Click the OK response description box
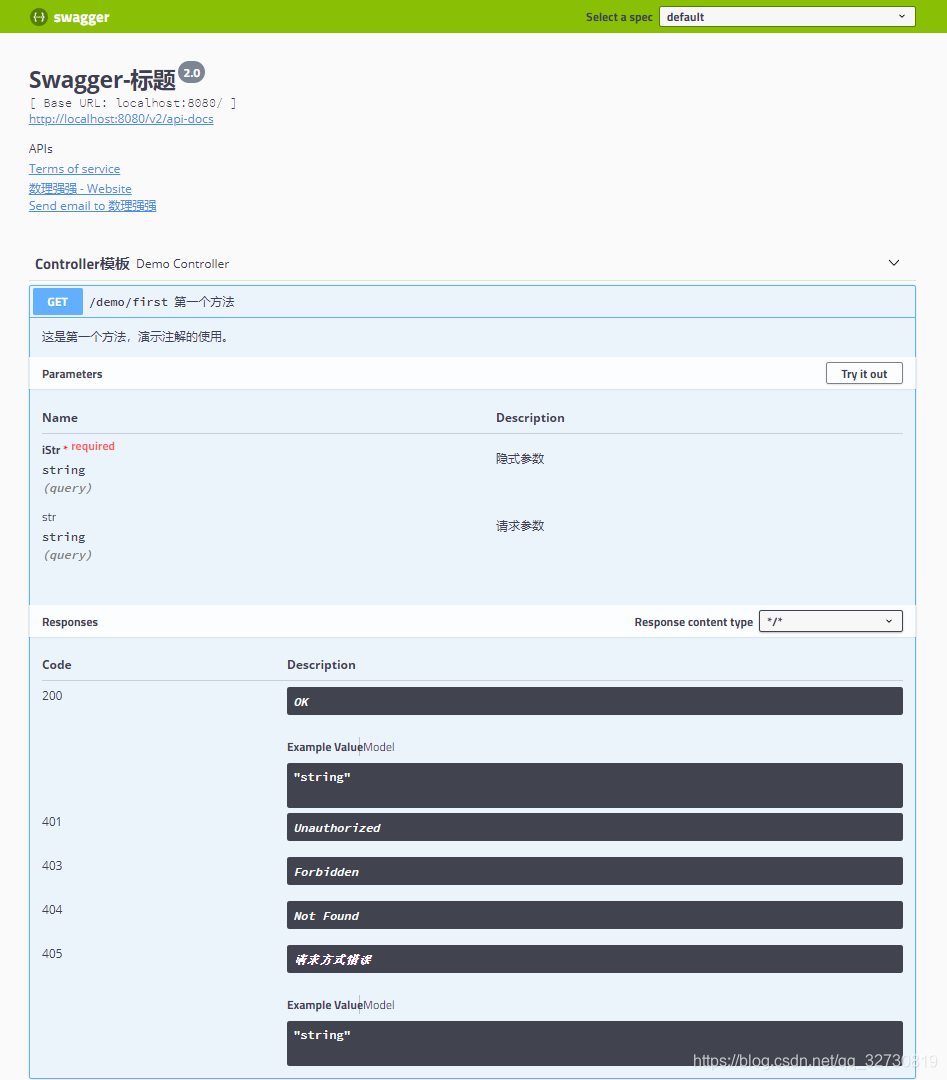Viewport: 947px width, 1080px height. tap(594, 701)
